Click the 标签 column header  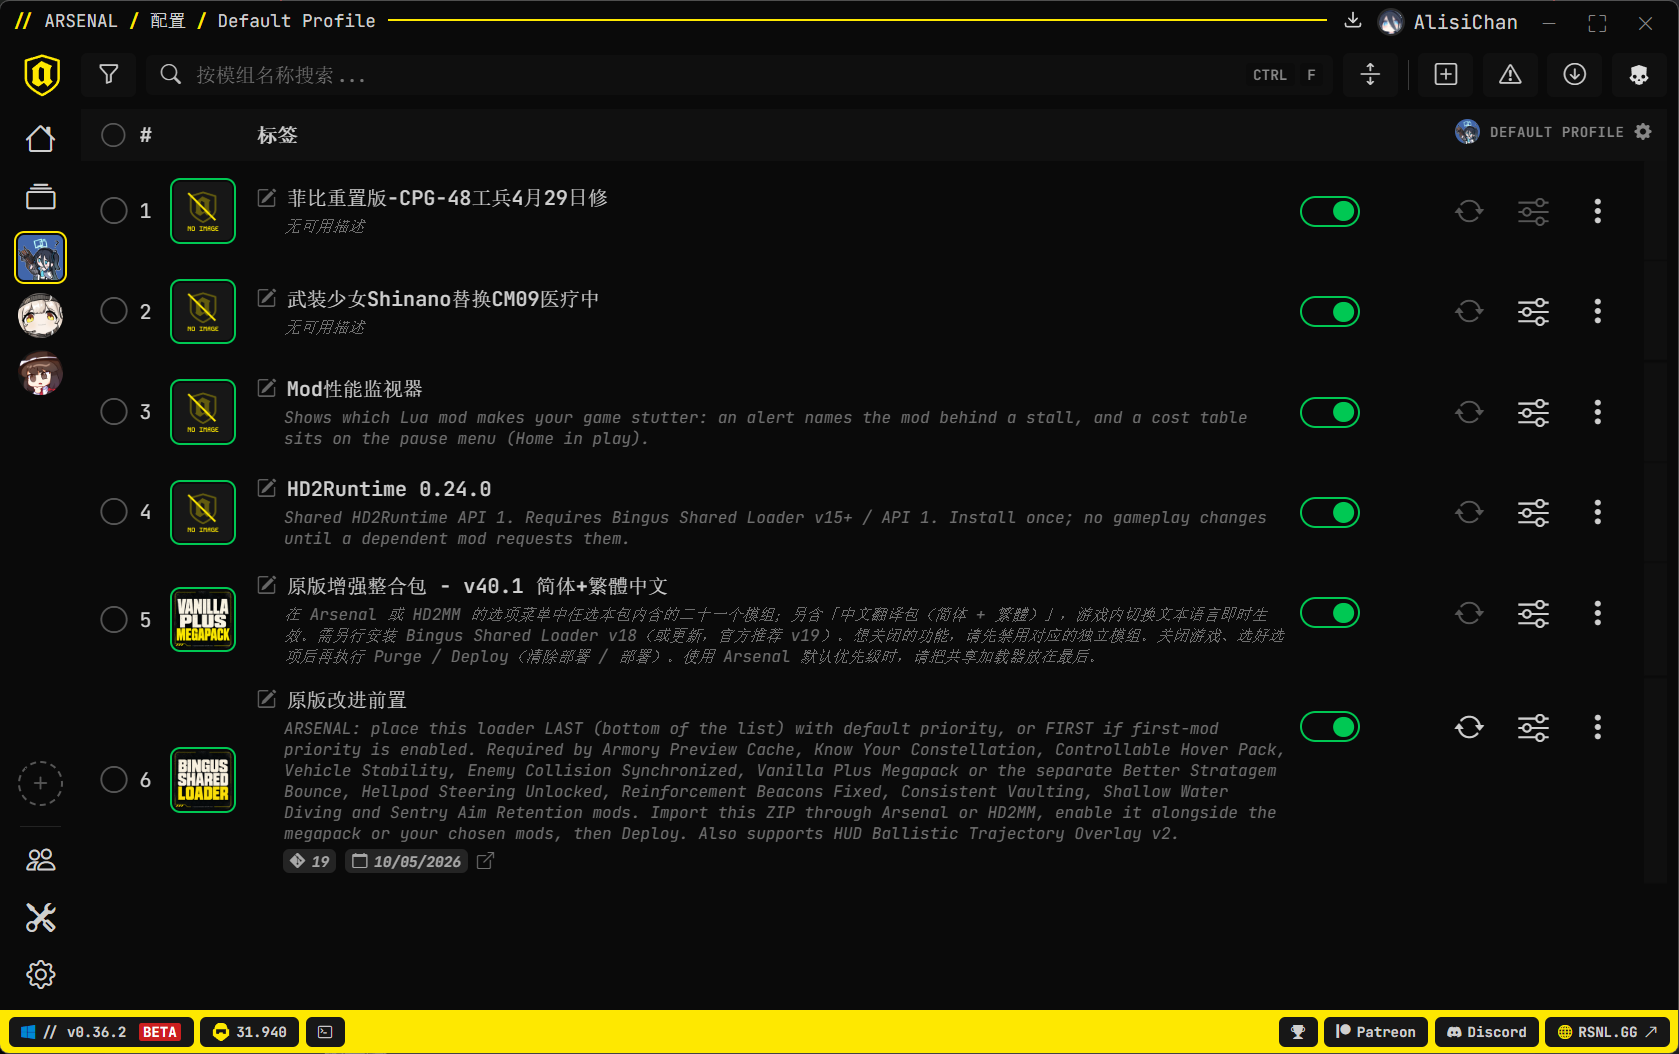point(277,135)
